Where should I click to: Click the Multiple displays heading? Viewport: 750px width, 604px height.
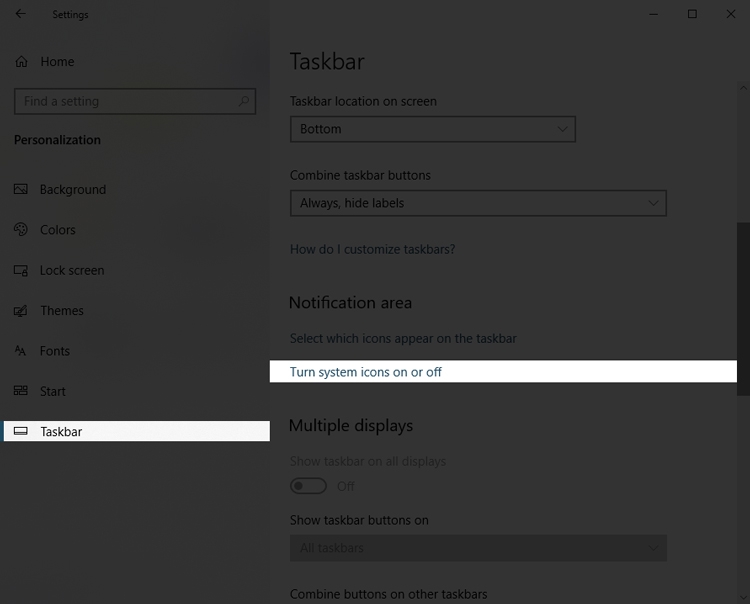click(x=351, y=426)
